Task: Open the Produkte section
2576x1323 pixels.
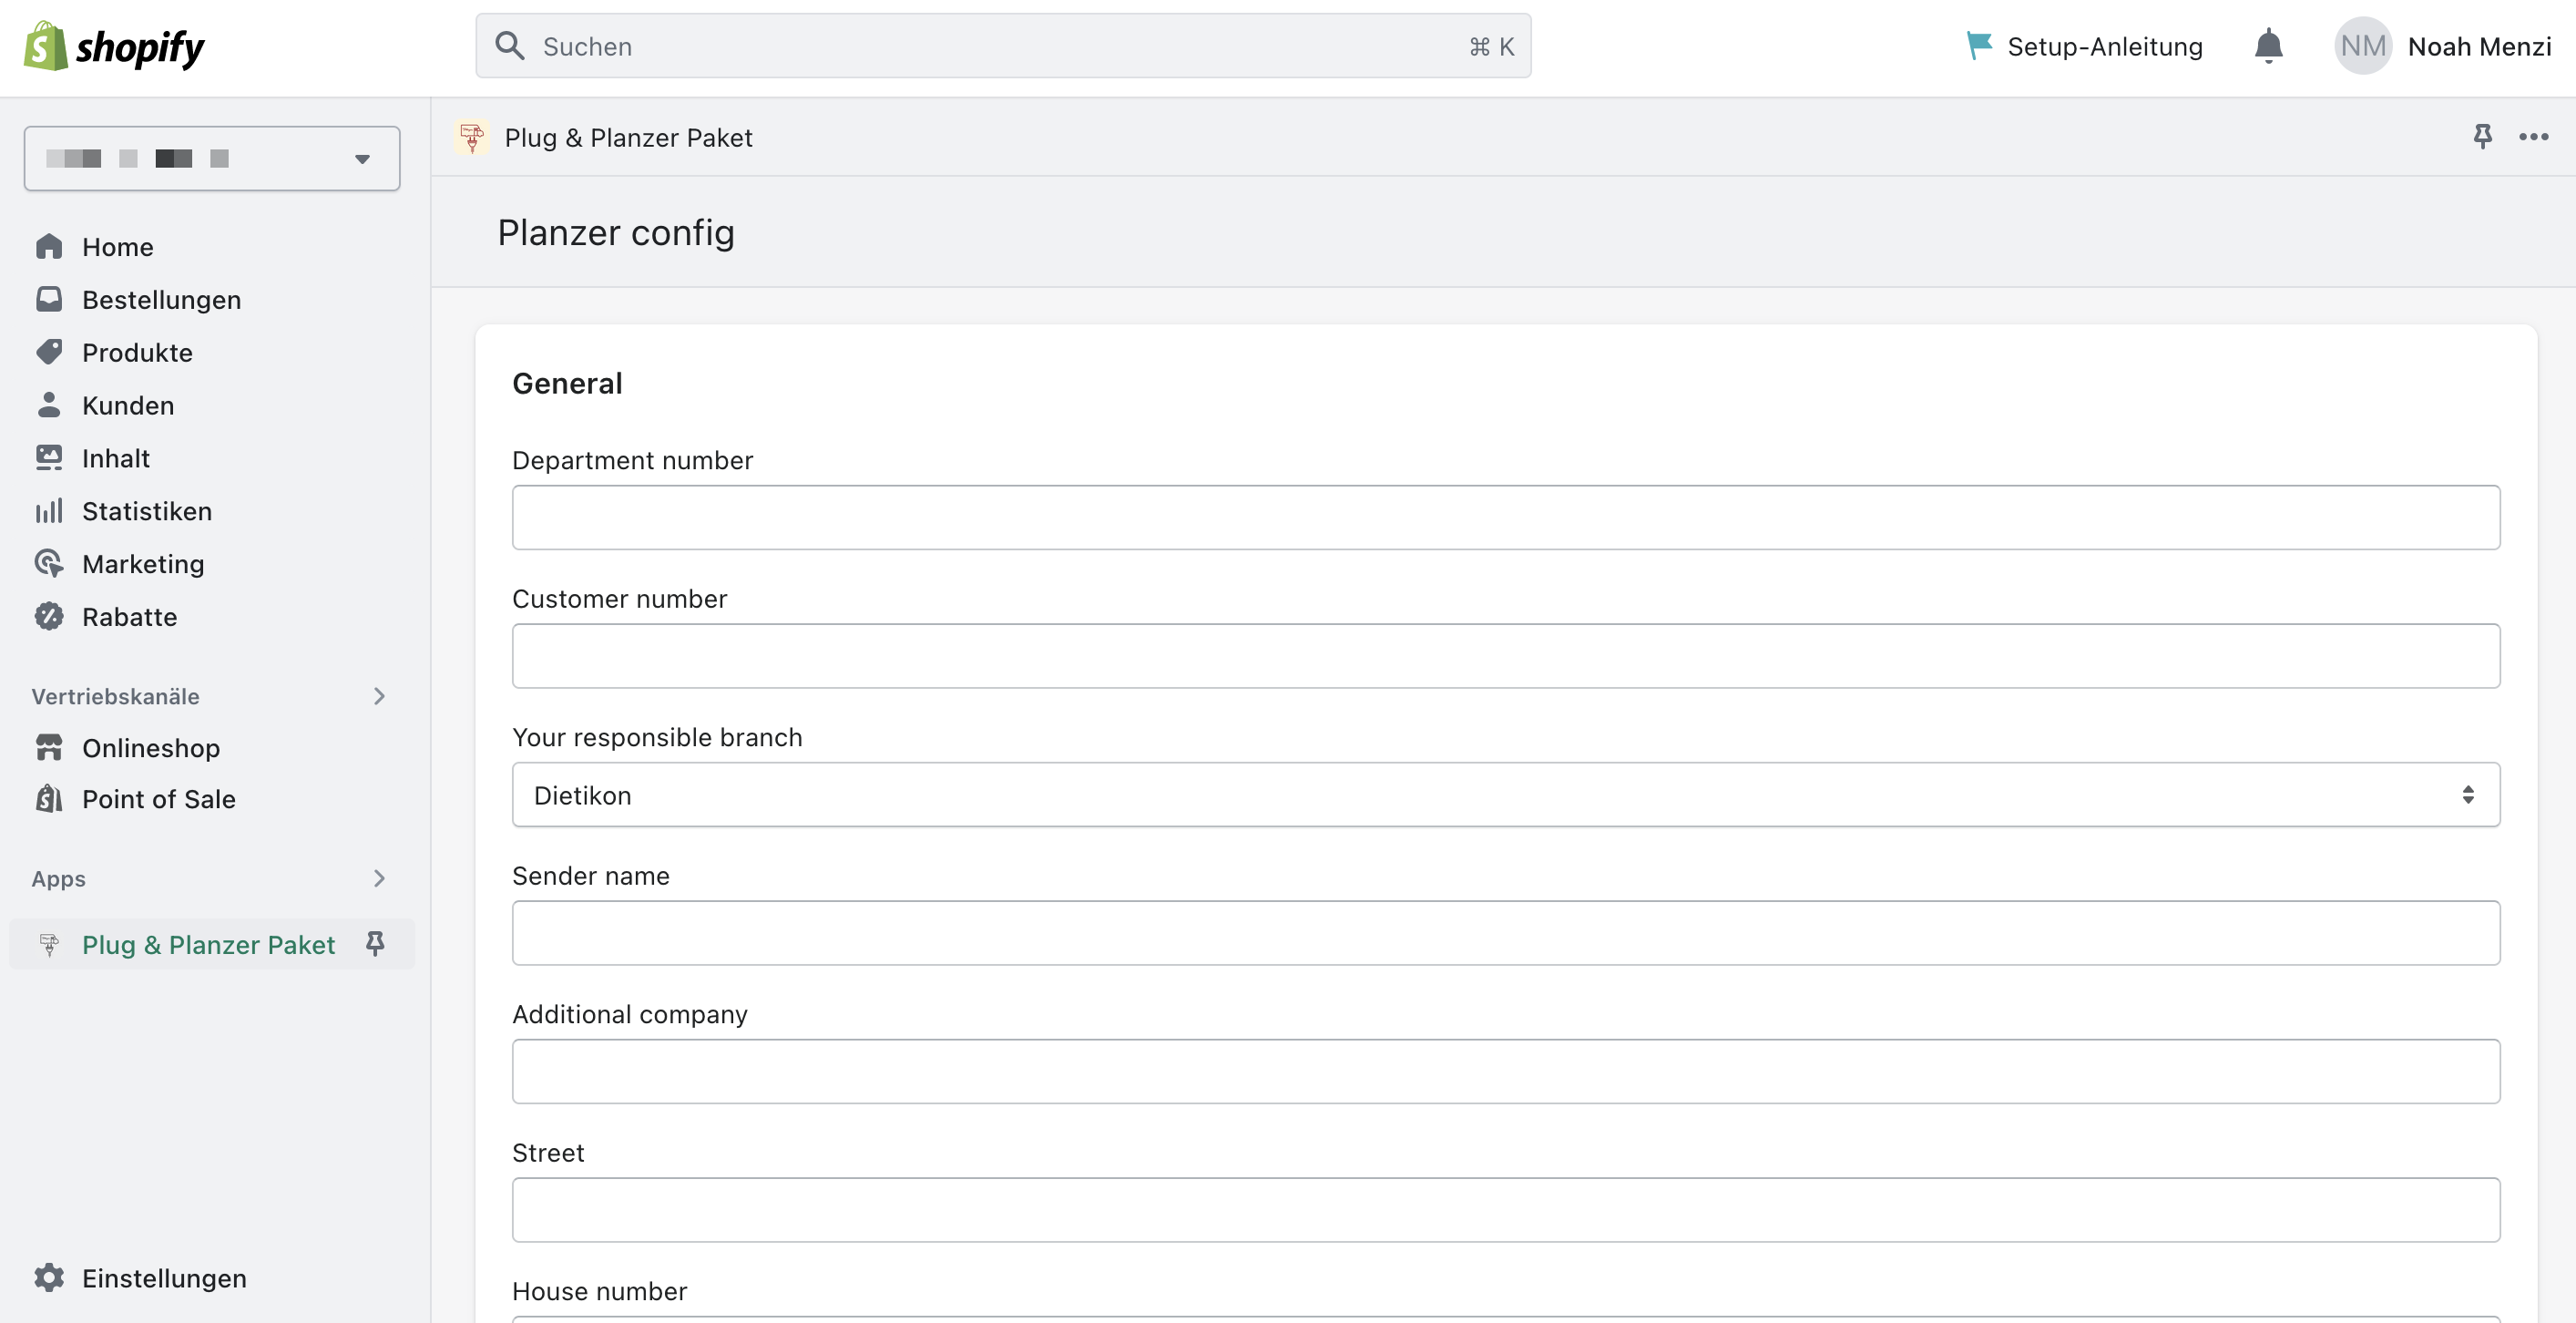Action: point(137,352)
